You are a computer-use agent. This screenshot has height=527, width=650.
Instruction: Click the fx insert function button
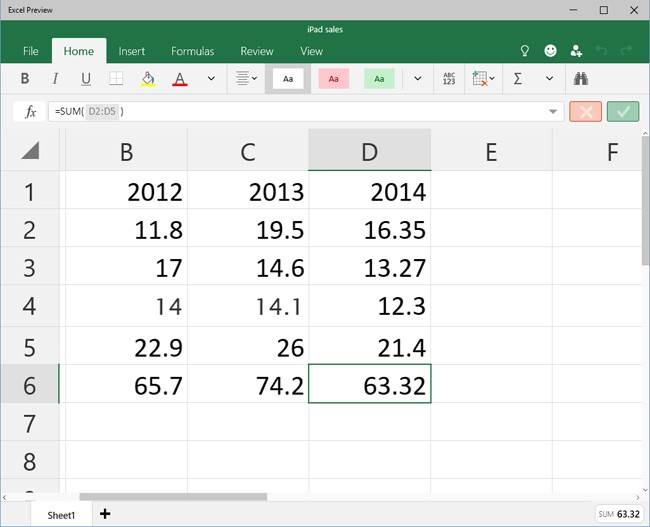[x=30, y=112]
